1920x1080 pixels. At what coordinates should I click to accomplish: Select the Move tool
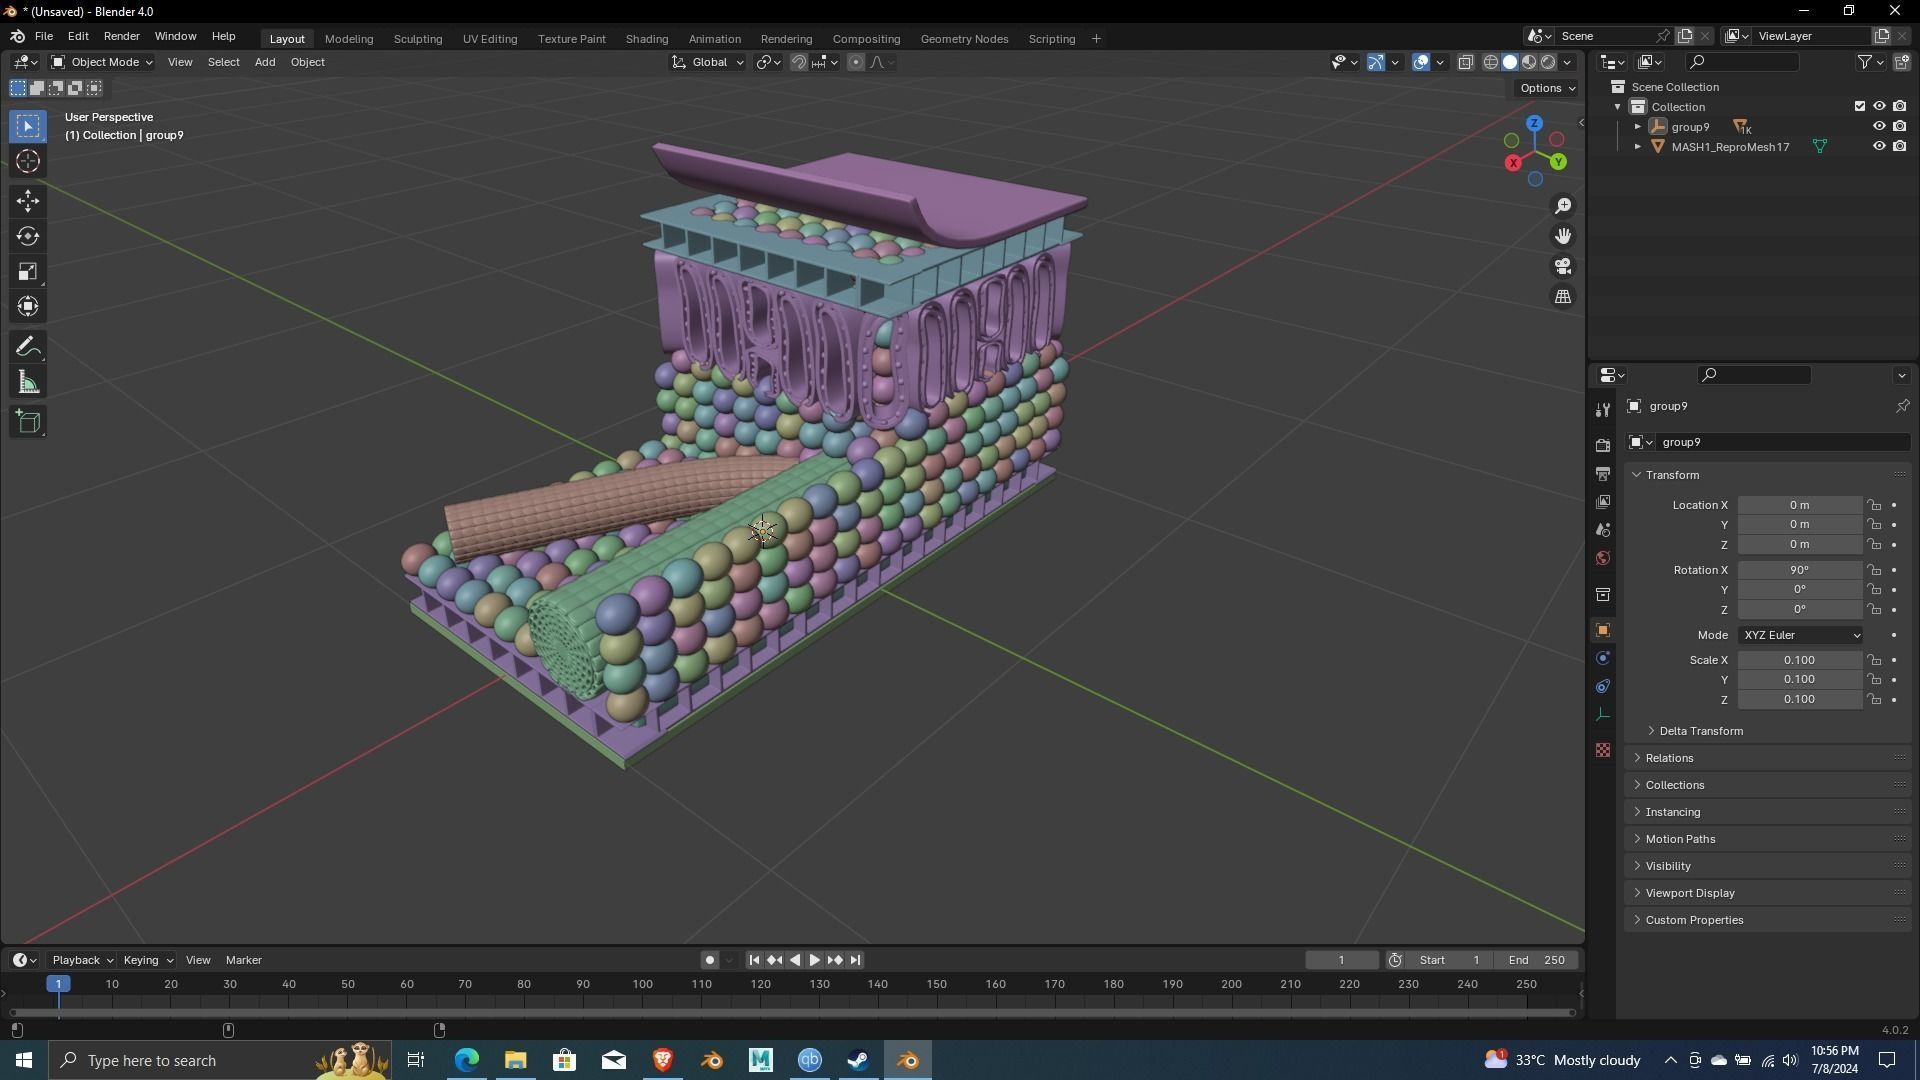tap(28, 201)
